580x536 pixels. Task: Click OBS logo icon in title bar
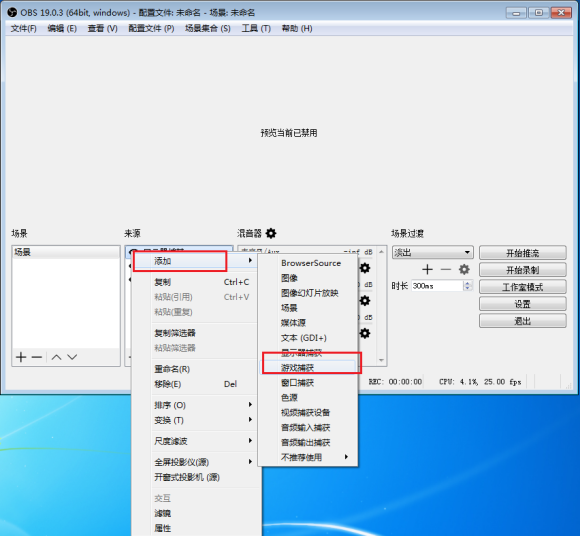click(12, 13)
